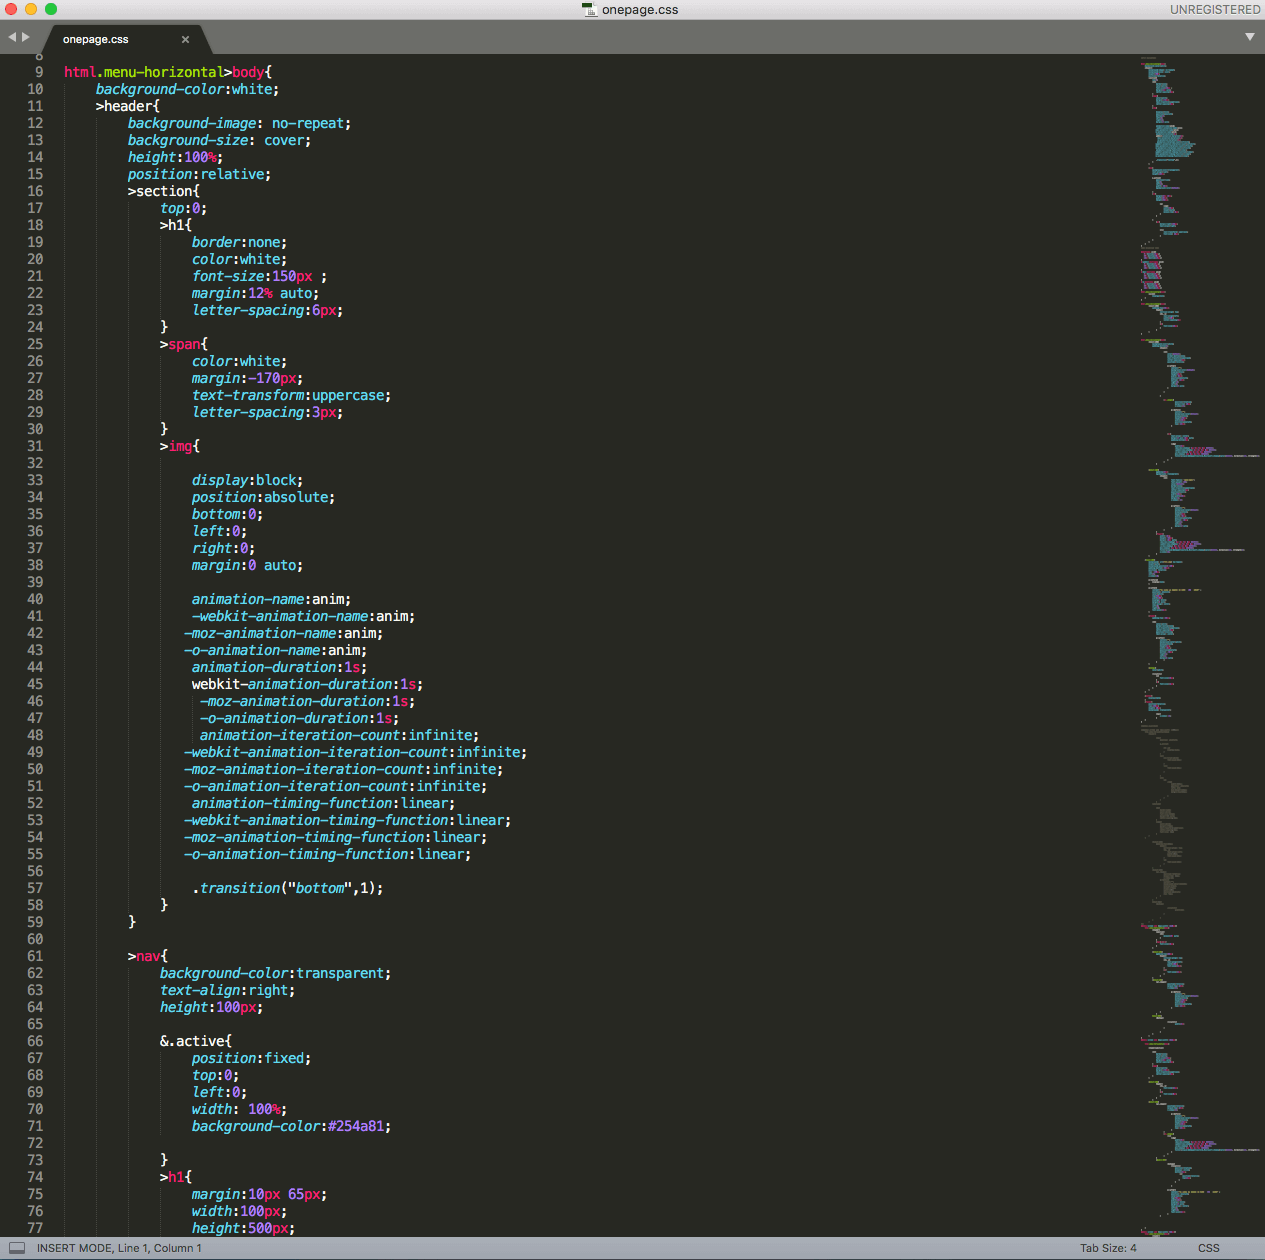The image size is (1265, 1260).
Task: Click the tab history back arrow
Action: (12, 37)
